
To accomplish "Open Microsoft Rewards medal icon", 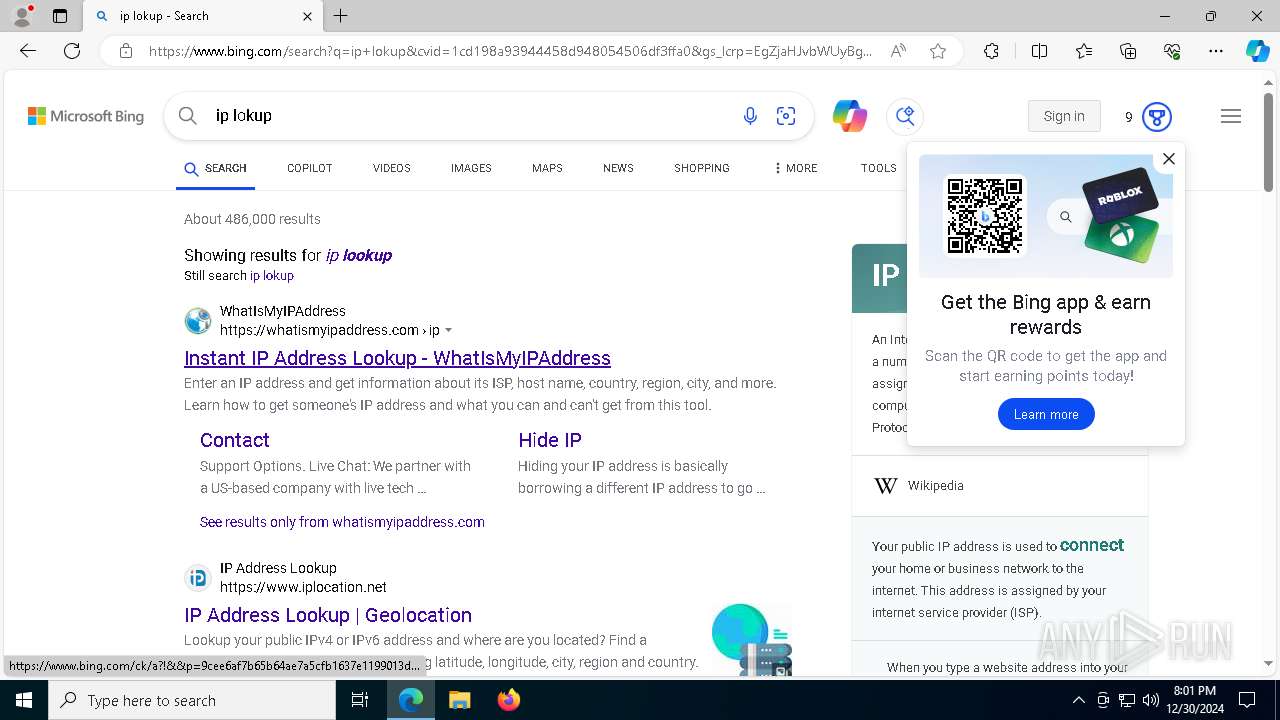I will (1157, 117).
